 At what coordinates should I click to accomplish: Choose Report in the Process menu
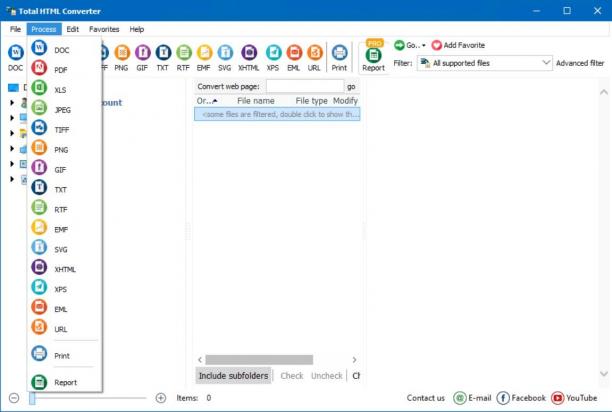(64, 382)
